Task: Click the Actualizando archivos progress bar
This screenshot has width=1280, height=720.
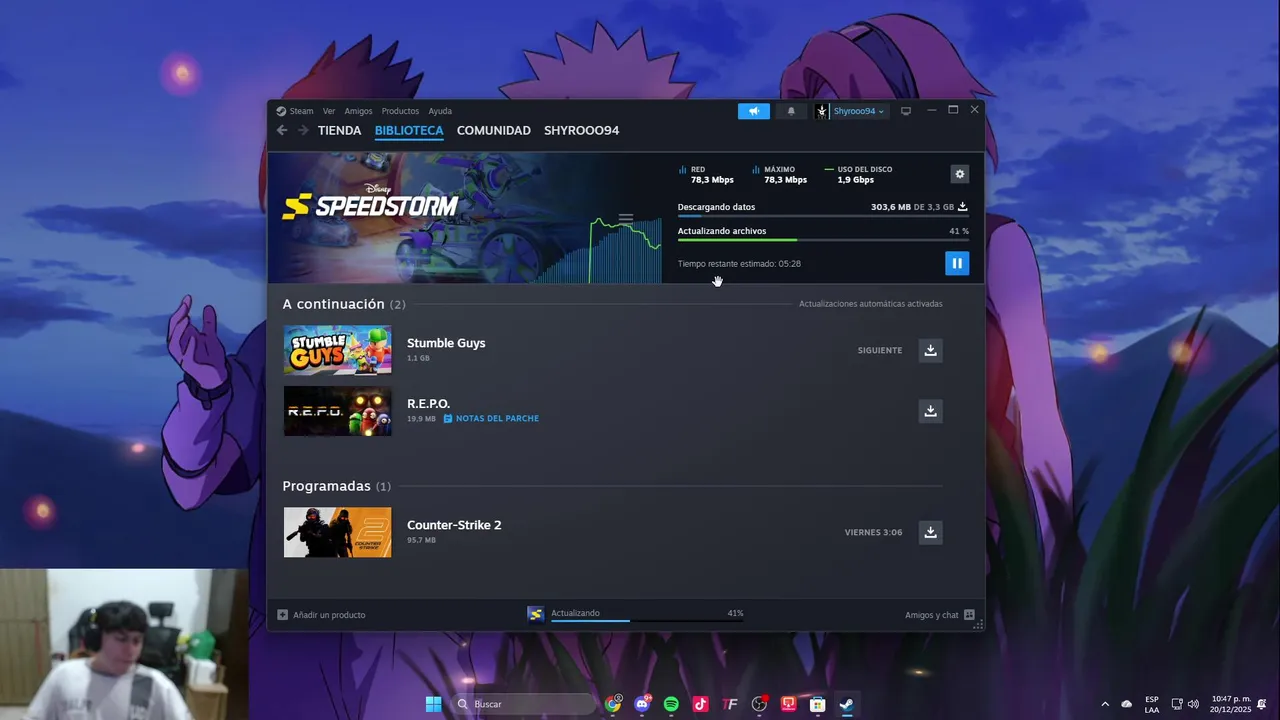Action: coord(823,240)
